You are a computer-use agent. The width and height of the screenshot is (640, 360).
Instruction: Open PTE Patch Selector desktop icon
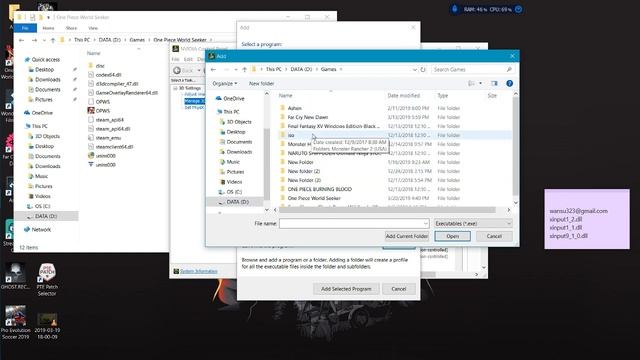(x=47, y=280)
